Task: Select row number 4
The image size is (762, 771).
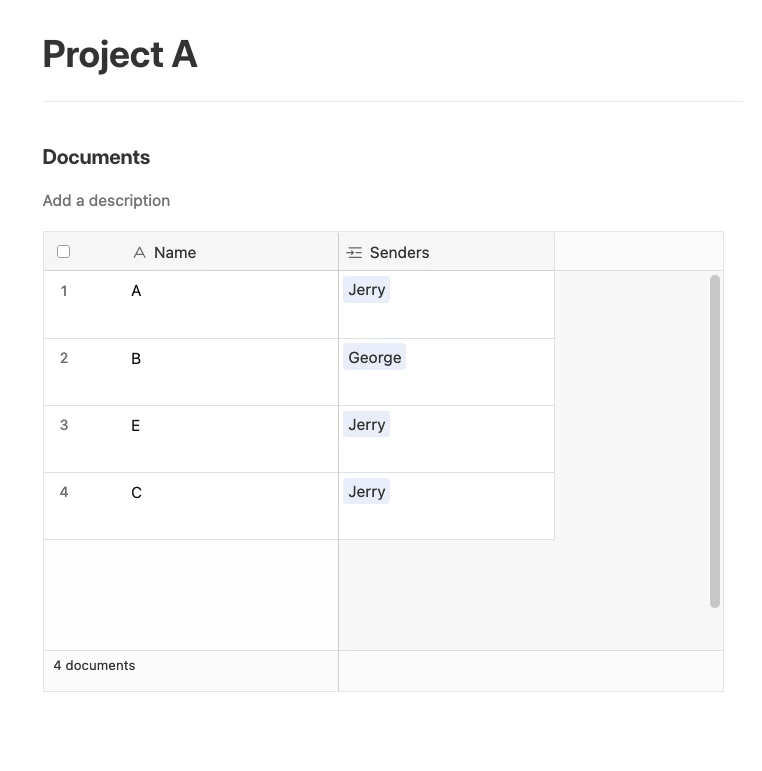Action: click(64, 492)
